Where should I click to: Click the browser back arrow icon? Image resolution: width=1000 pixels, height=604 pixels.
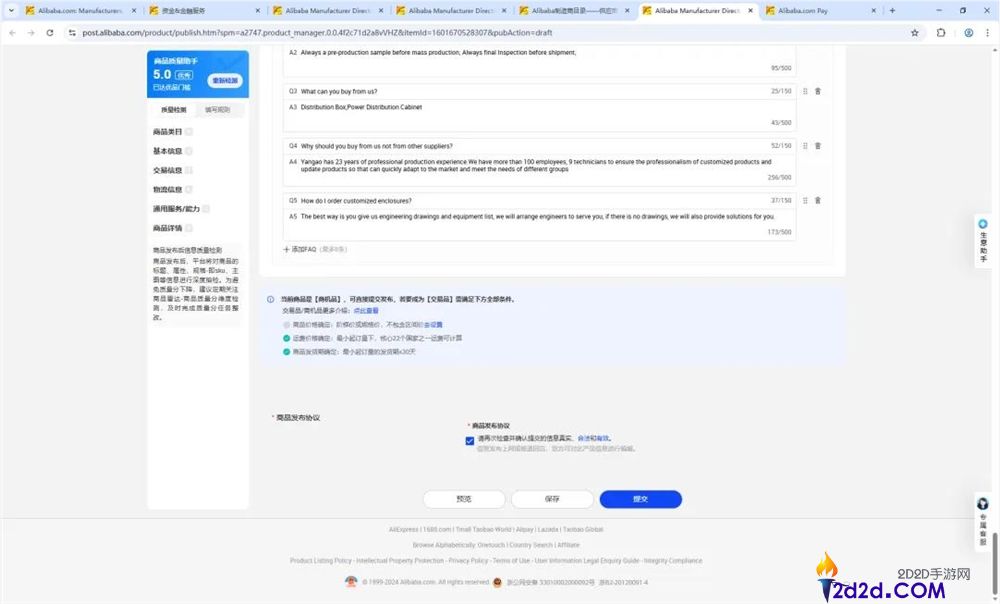point(11,32)
